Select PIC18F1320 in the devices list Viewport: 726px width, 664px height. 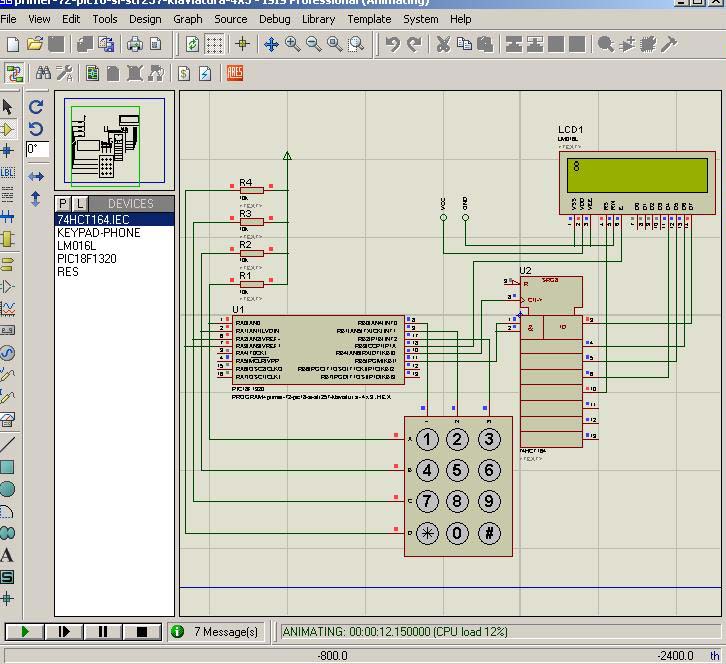click(x=86, y=258)
